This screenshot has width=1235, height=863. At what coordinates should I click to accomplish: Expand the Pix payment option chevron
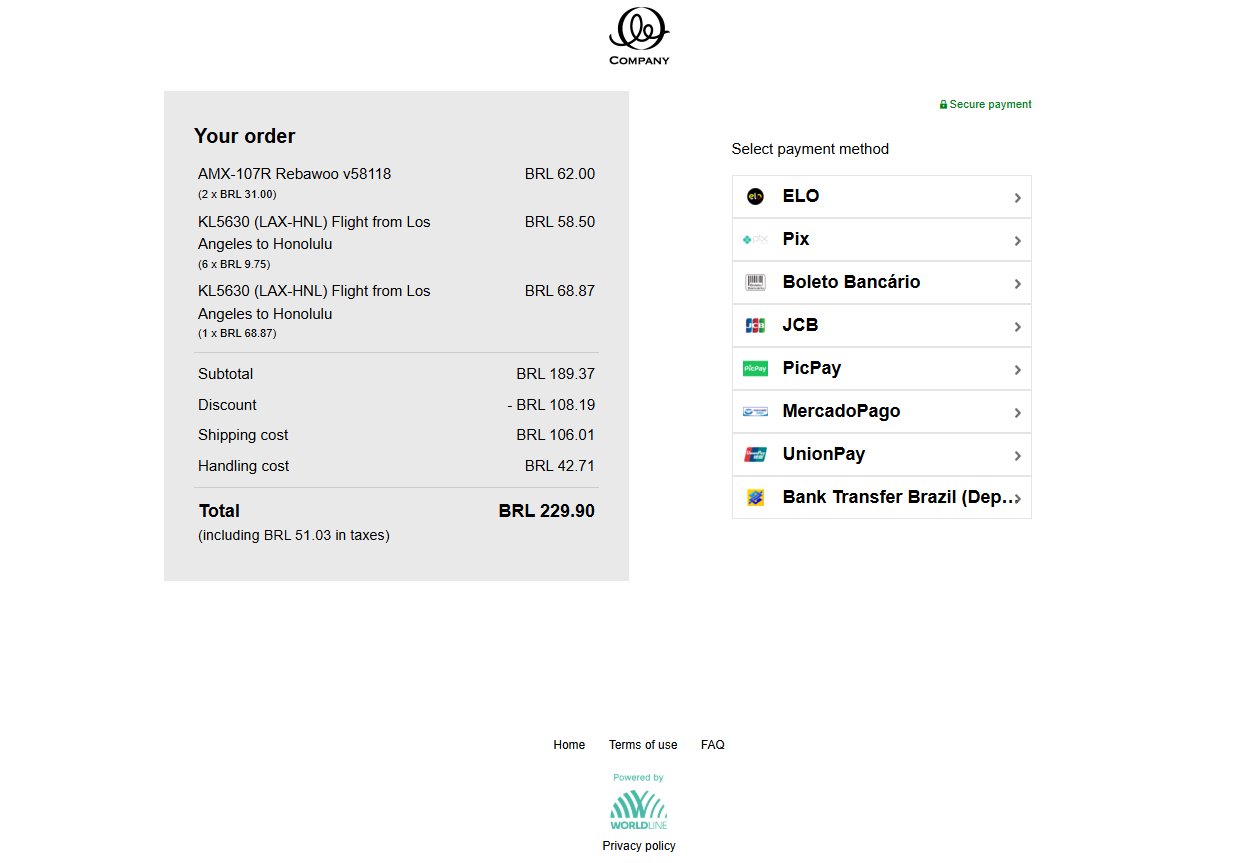[1017, 239]
